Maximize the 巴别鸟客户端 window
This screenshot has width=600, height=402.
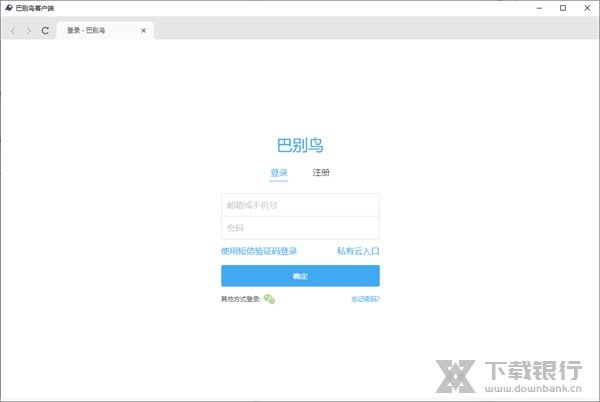point(563,8)
